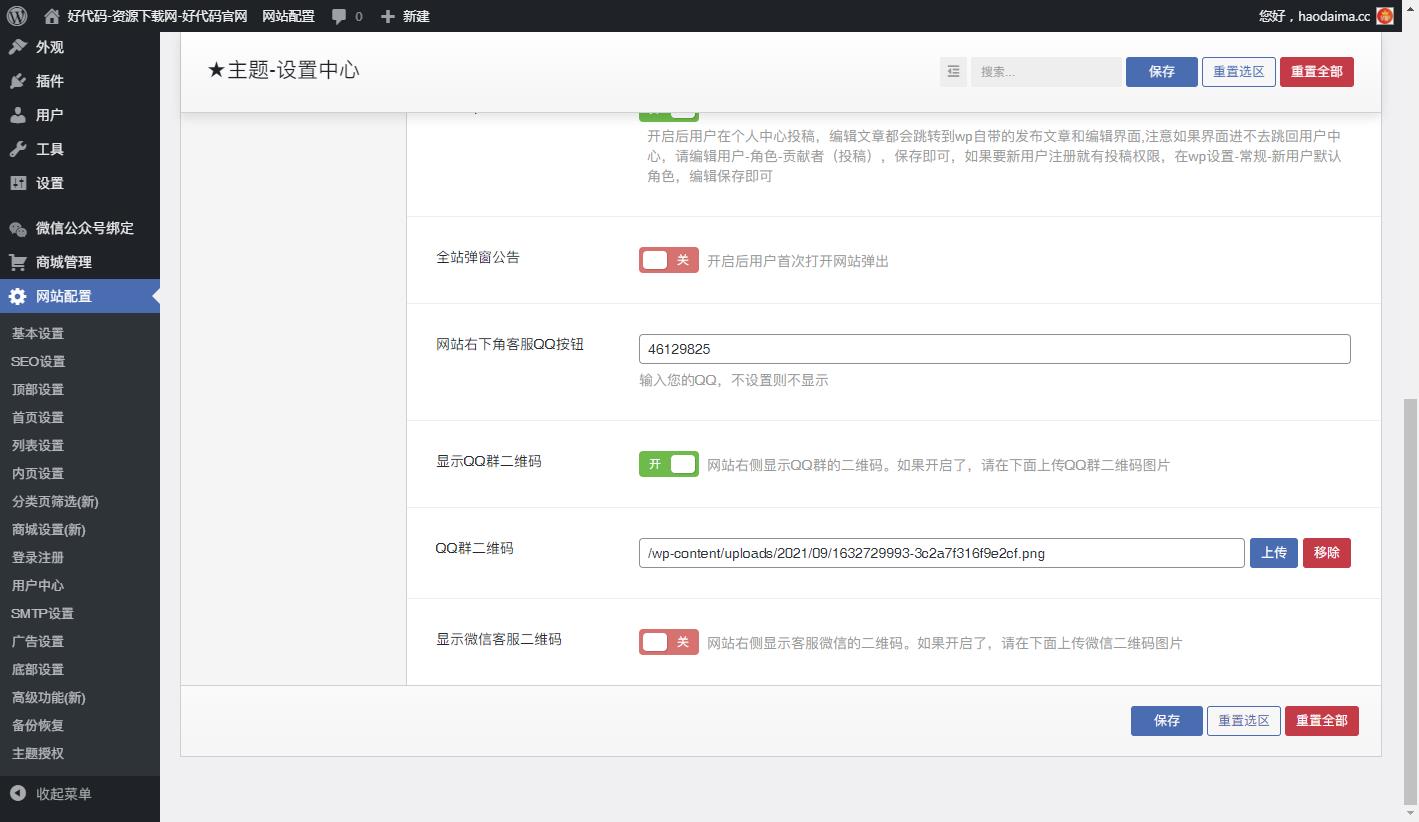1419x822 pixels.
Task: Click the 用户 person icon
Action: point(18,115)
